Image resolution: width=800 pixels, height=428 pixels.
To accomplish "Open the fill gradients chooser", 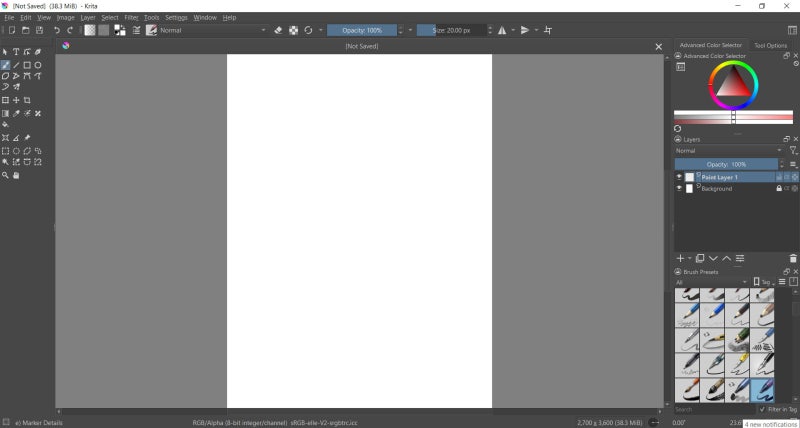I will coord(90,31).
